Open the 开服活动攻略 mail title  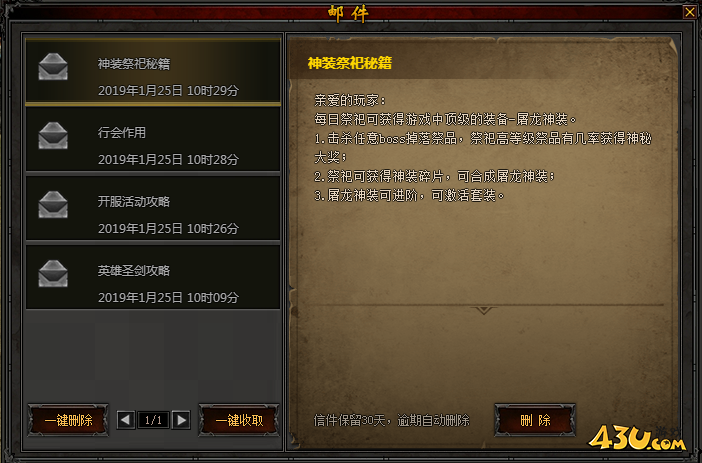coord(134,201)
